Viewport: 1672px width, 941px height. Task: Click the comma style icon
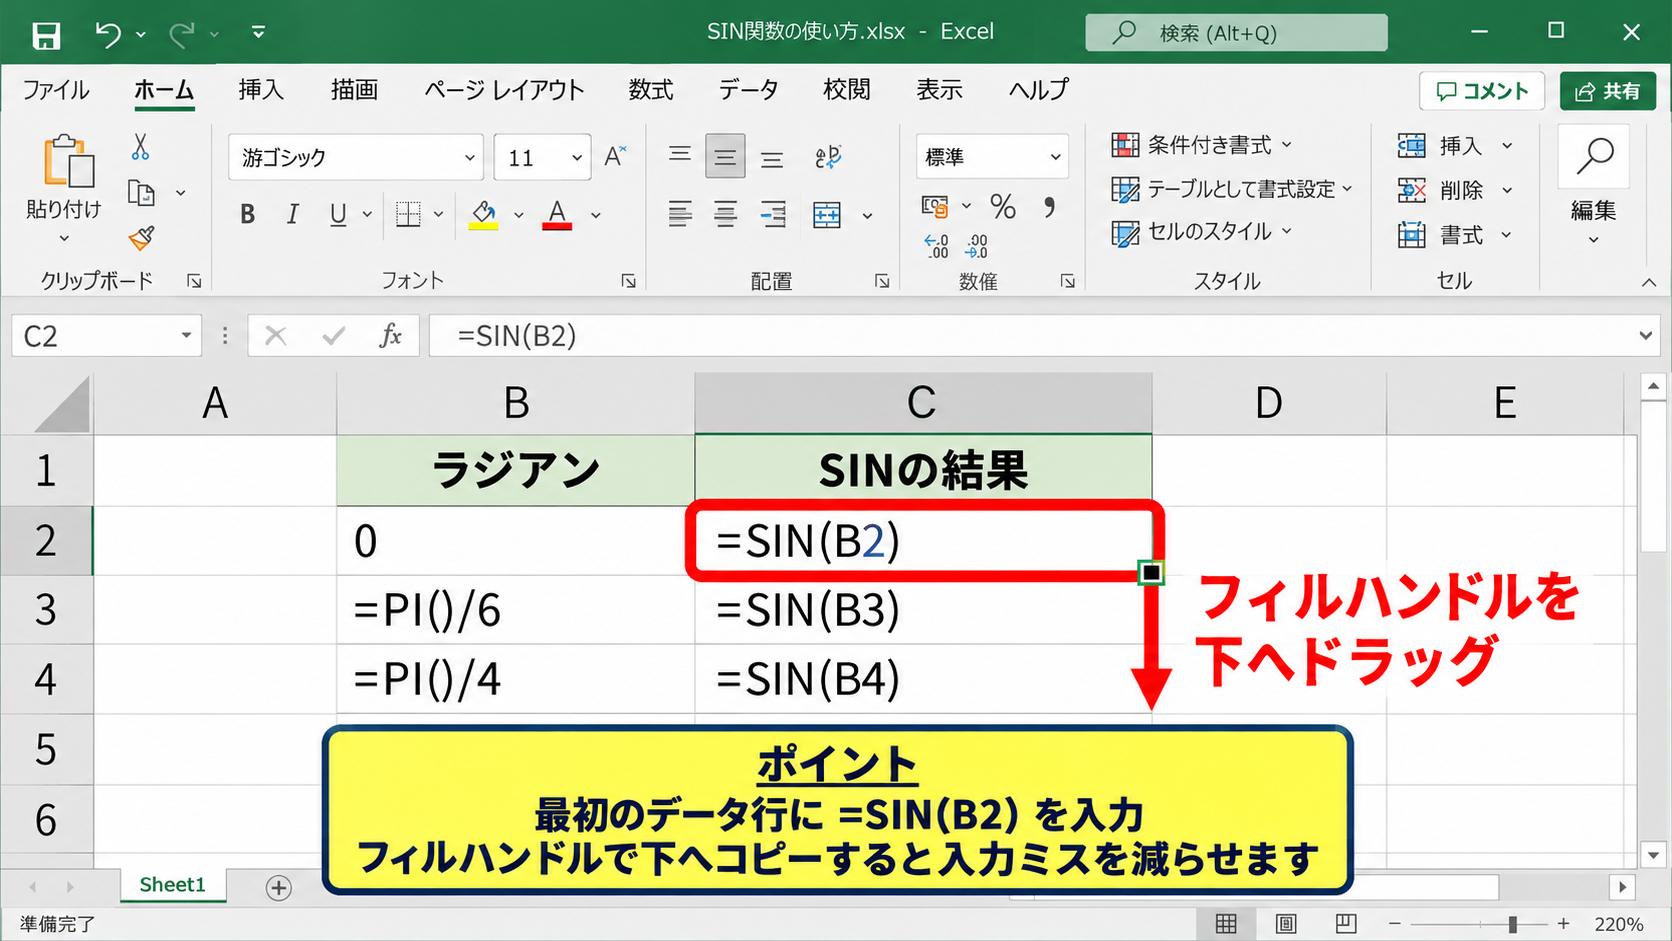(x=1049, y=207)
